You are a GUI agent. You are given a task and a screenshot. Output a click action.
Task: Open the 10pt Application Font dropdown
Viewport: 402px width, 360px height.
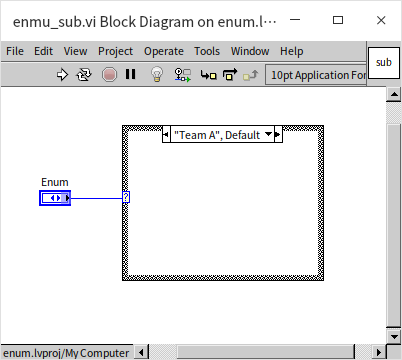316,75
